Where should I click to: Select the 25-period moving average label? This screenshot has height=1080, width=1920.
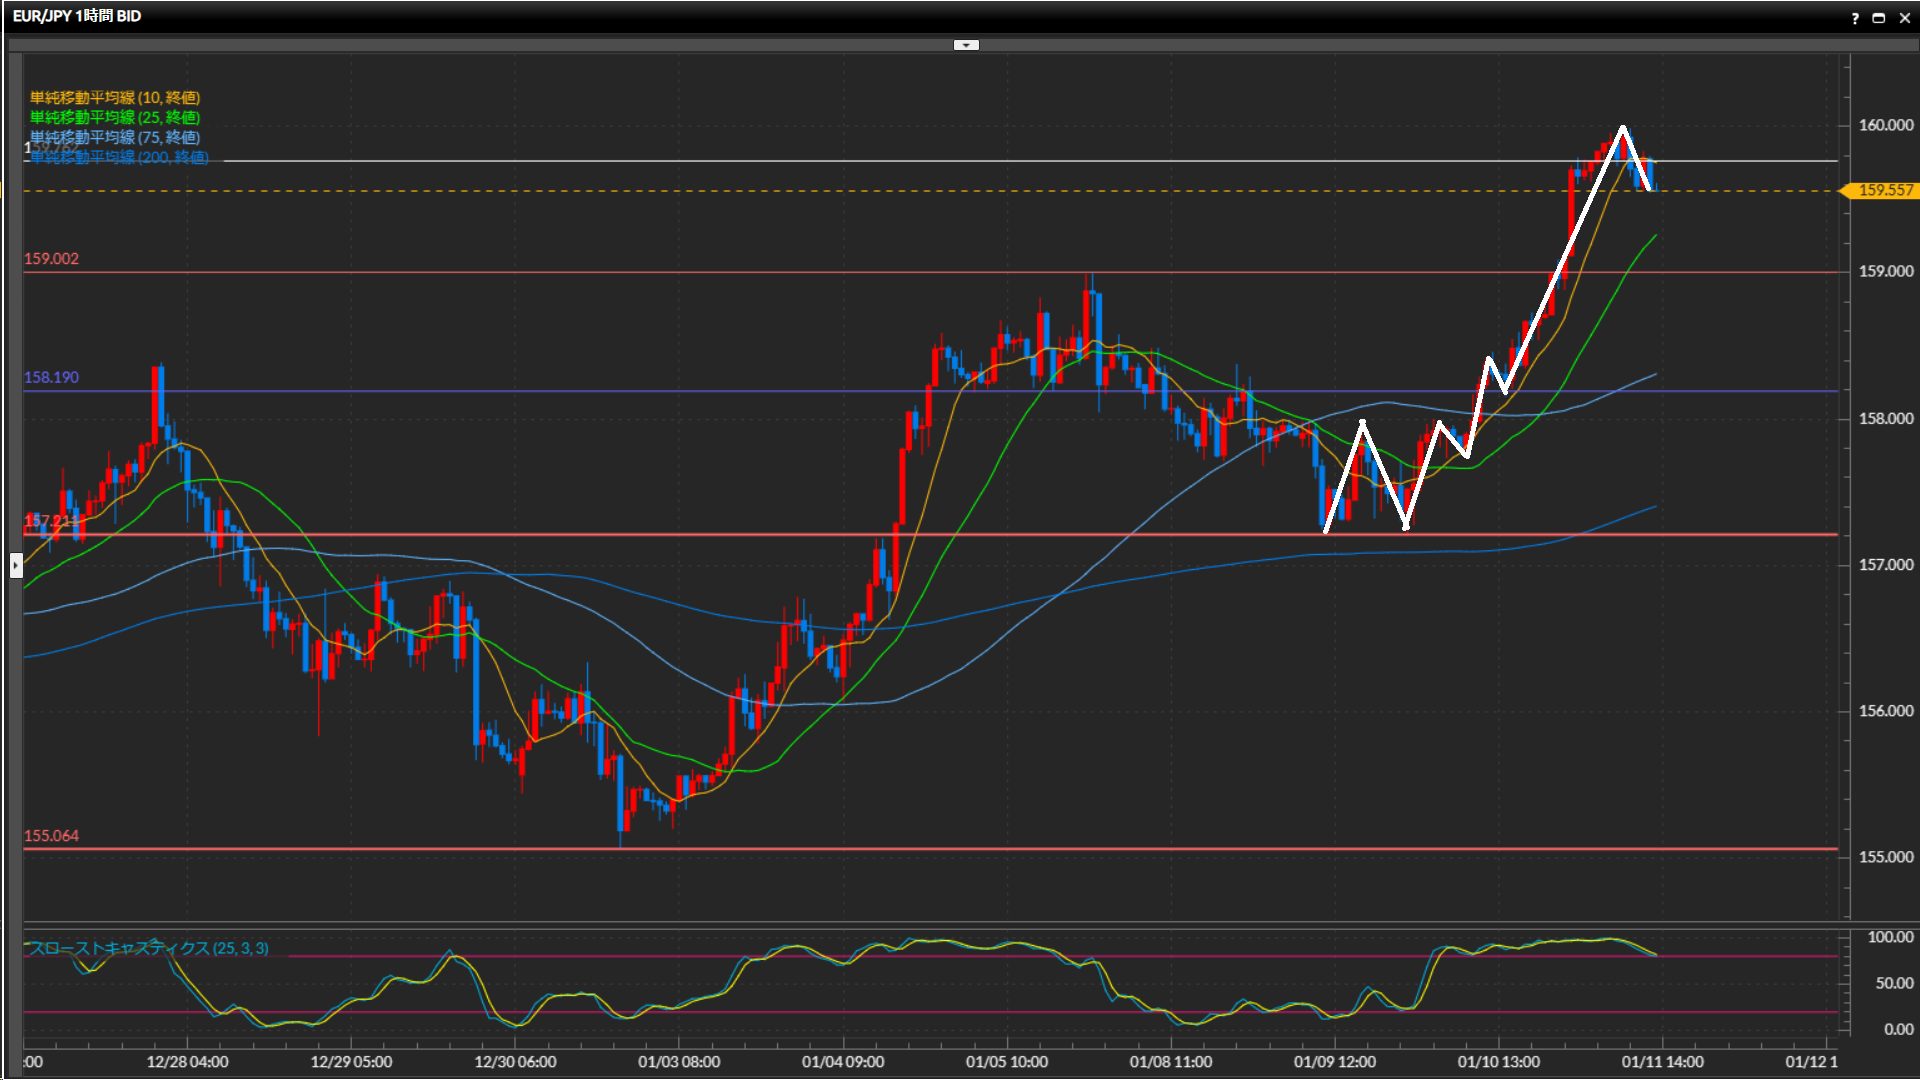(x=115, y=117)
